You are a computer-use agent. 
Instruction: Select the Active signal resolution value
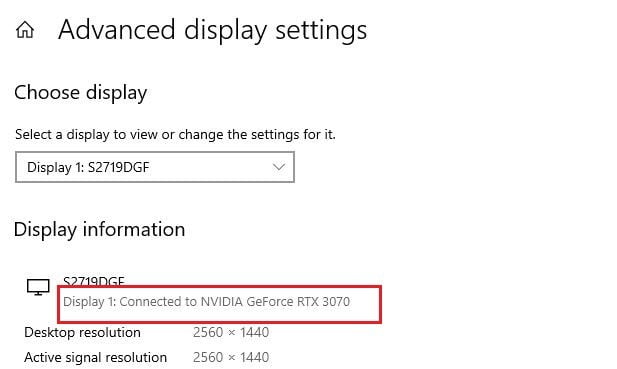tap(231, 358)
